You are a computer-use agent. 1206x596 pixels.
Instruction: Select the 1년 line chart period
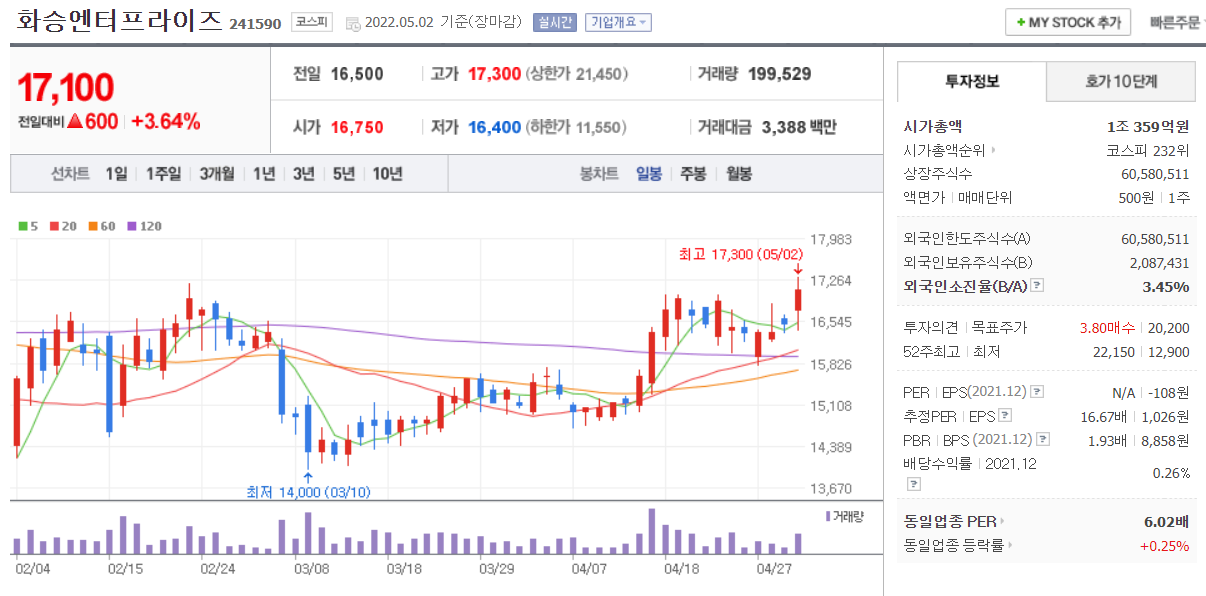click(x=264, y=174)
